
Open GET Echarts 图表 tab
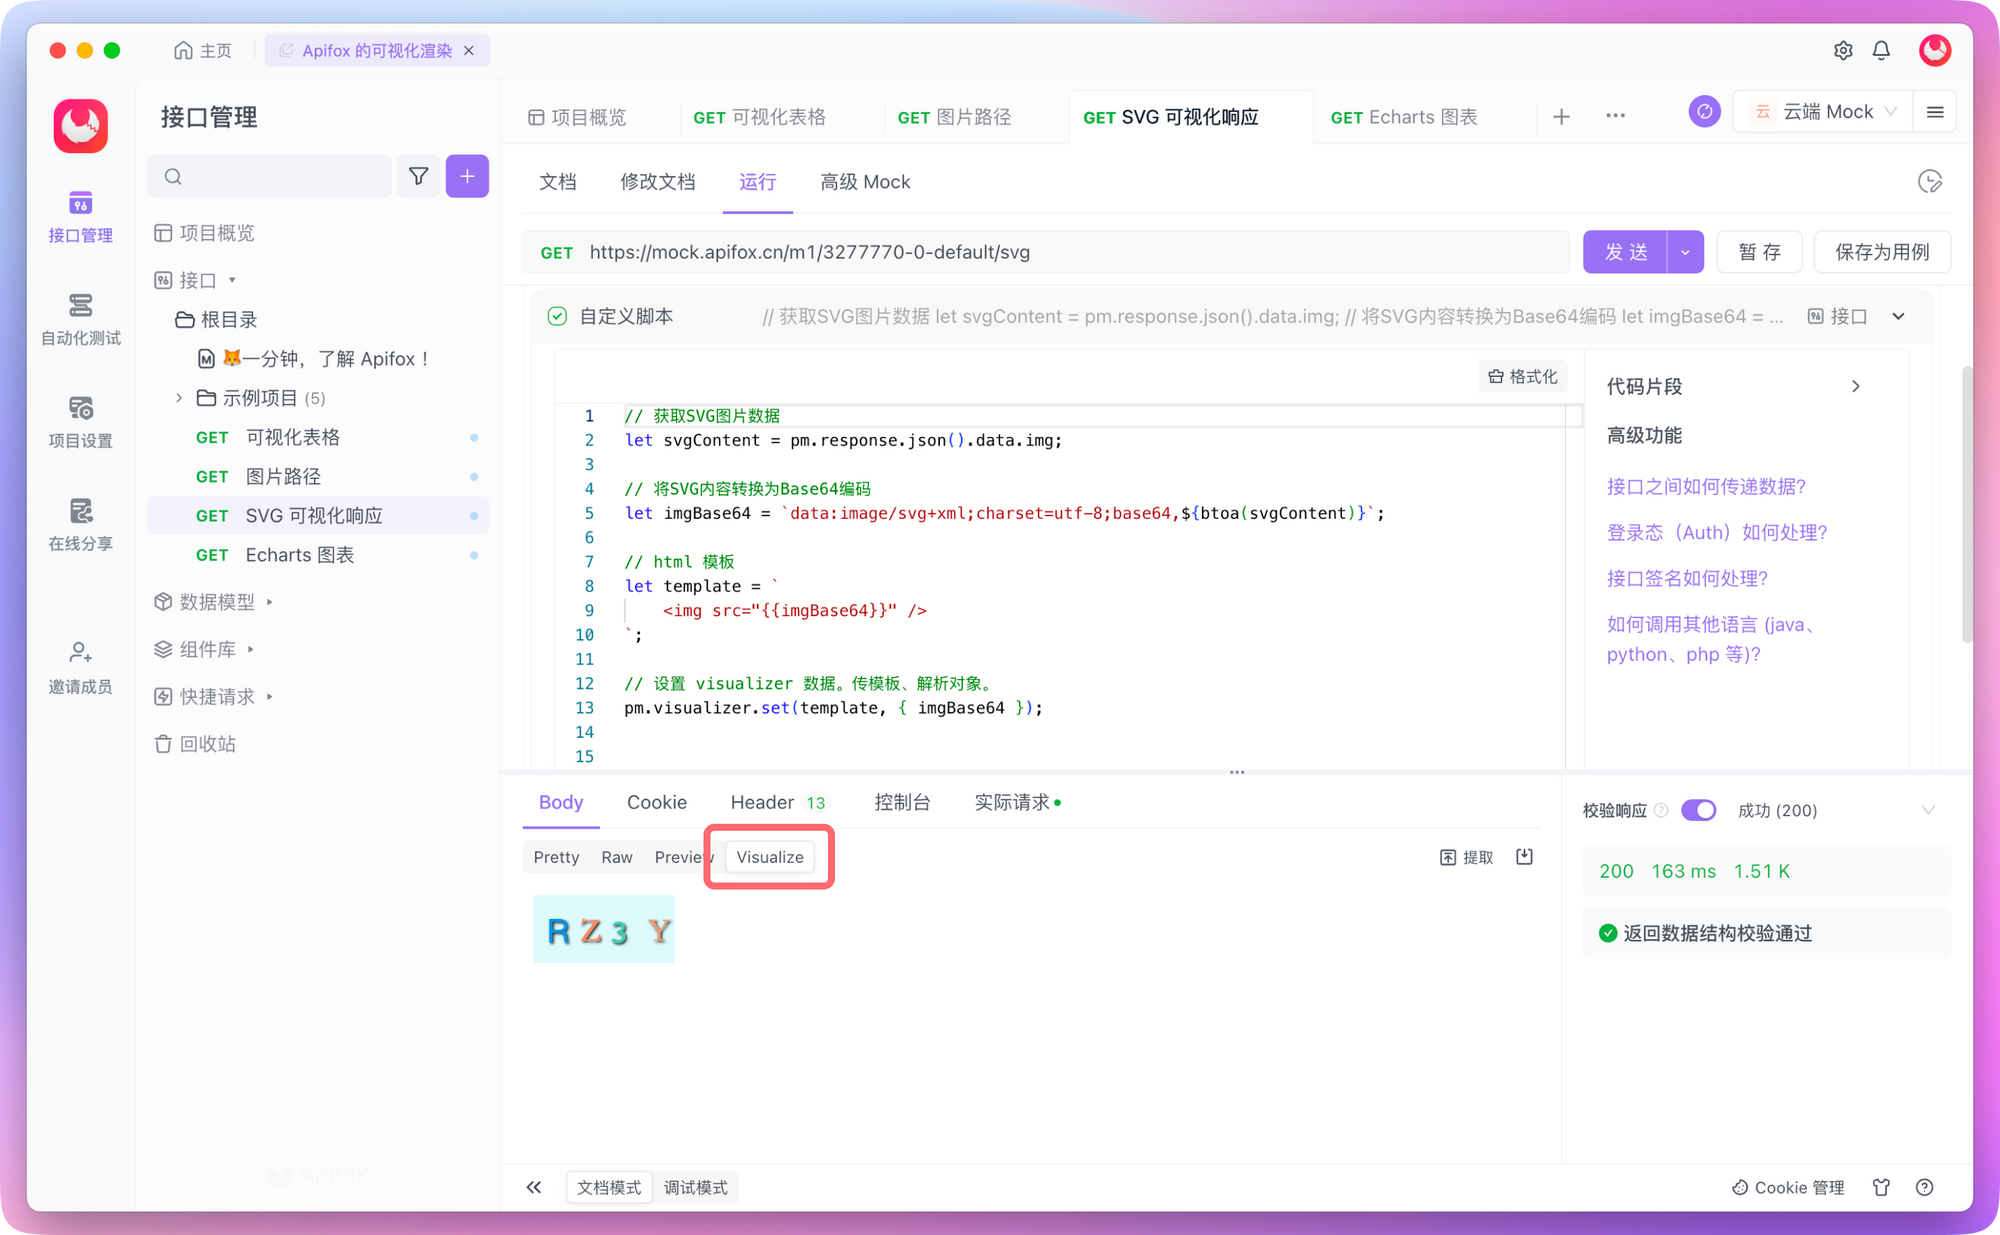1404,117
